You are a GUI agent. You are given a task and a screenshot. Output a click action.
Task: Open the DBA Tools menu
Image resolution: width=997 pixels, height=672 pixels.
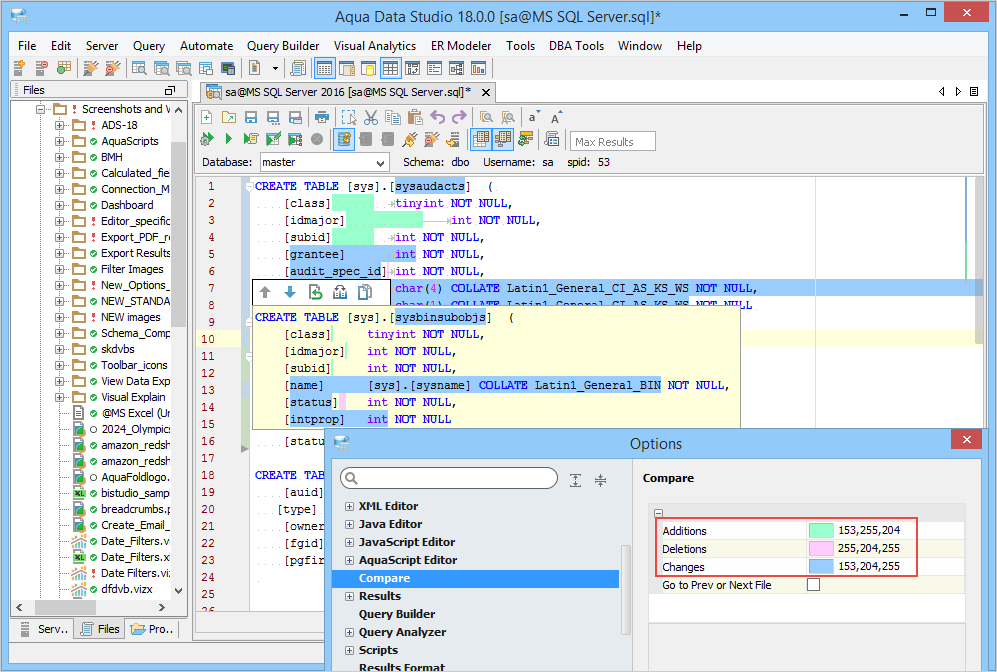click(576, 46)
